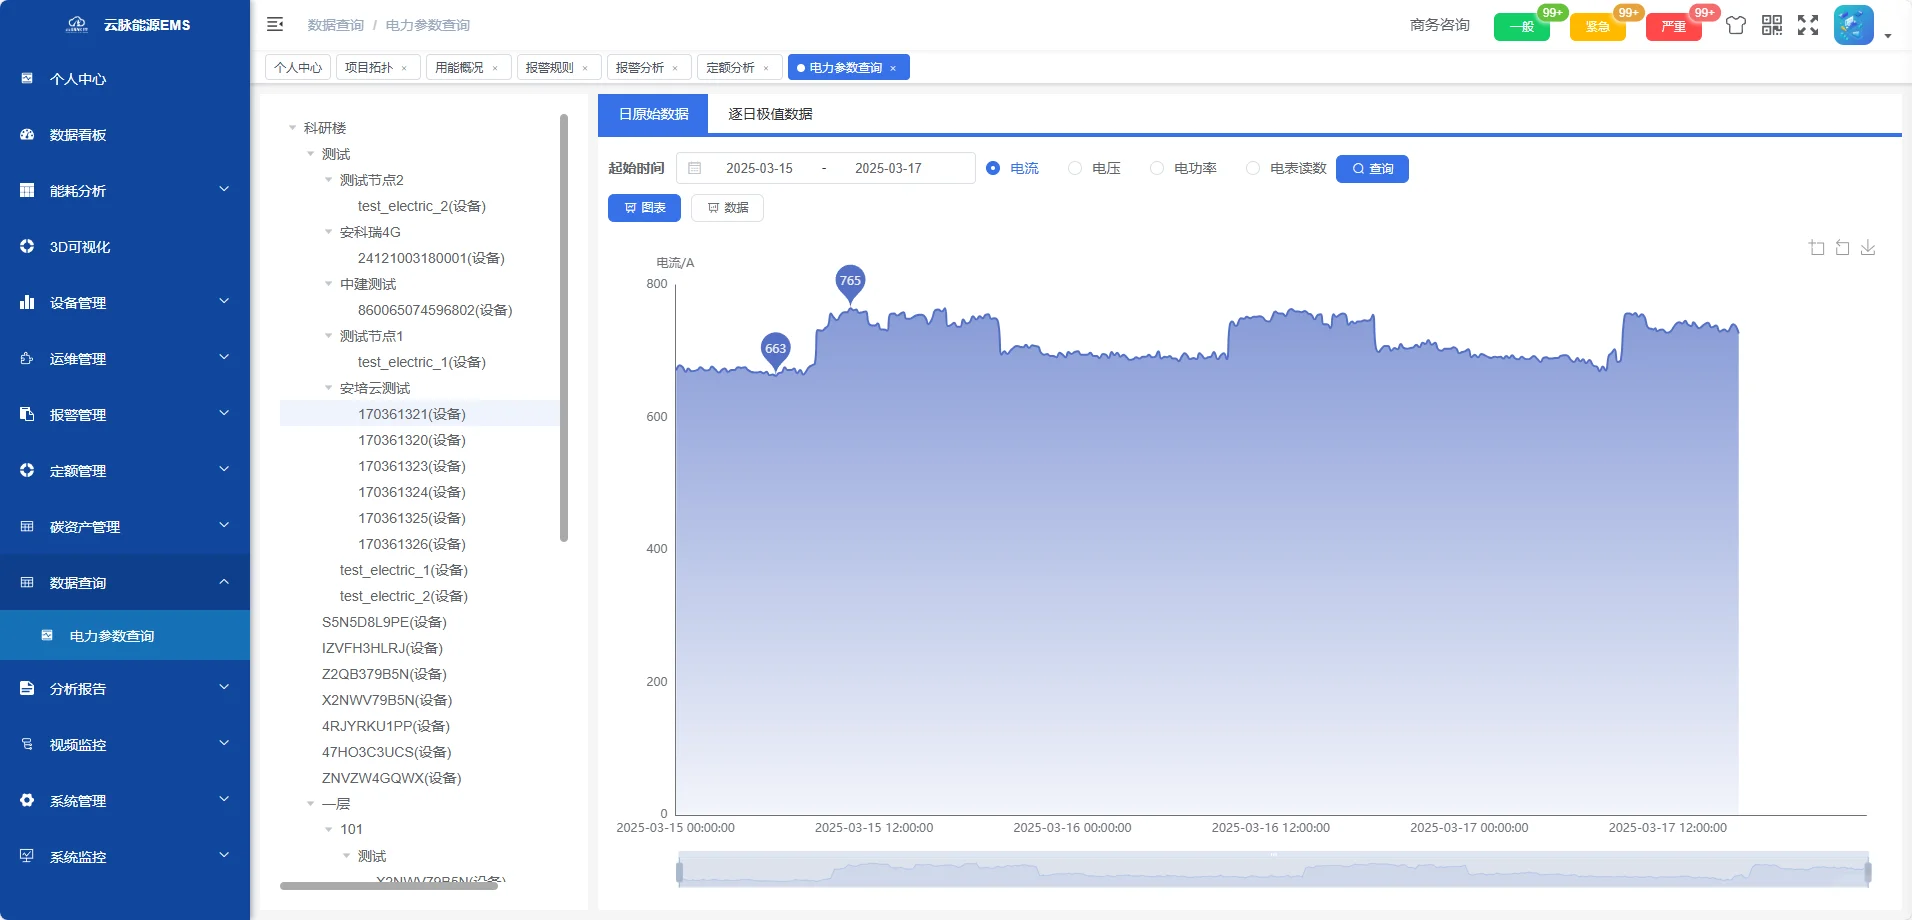Image resolution: width=1912 pixels, height=920 pixels.
Task: Collapse the 安培云测试 tree node
Action: tap(328, 388)
